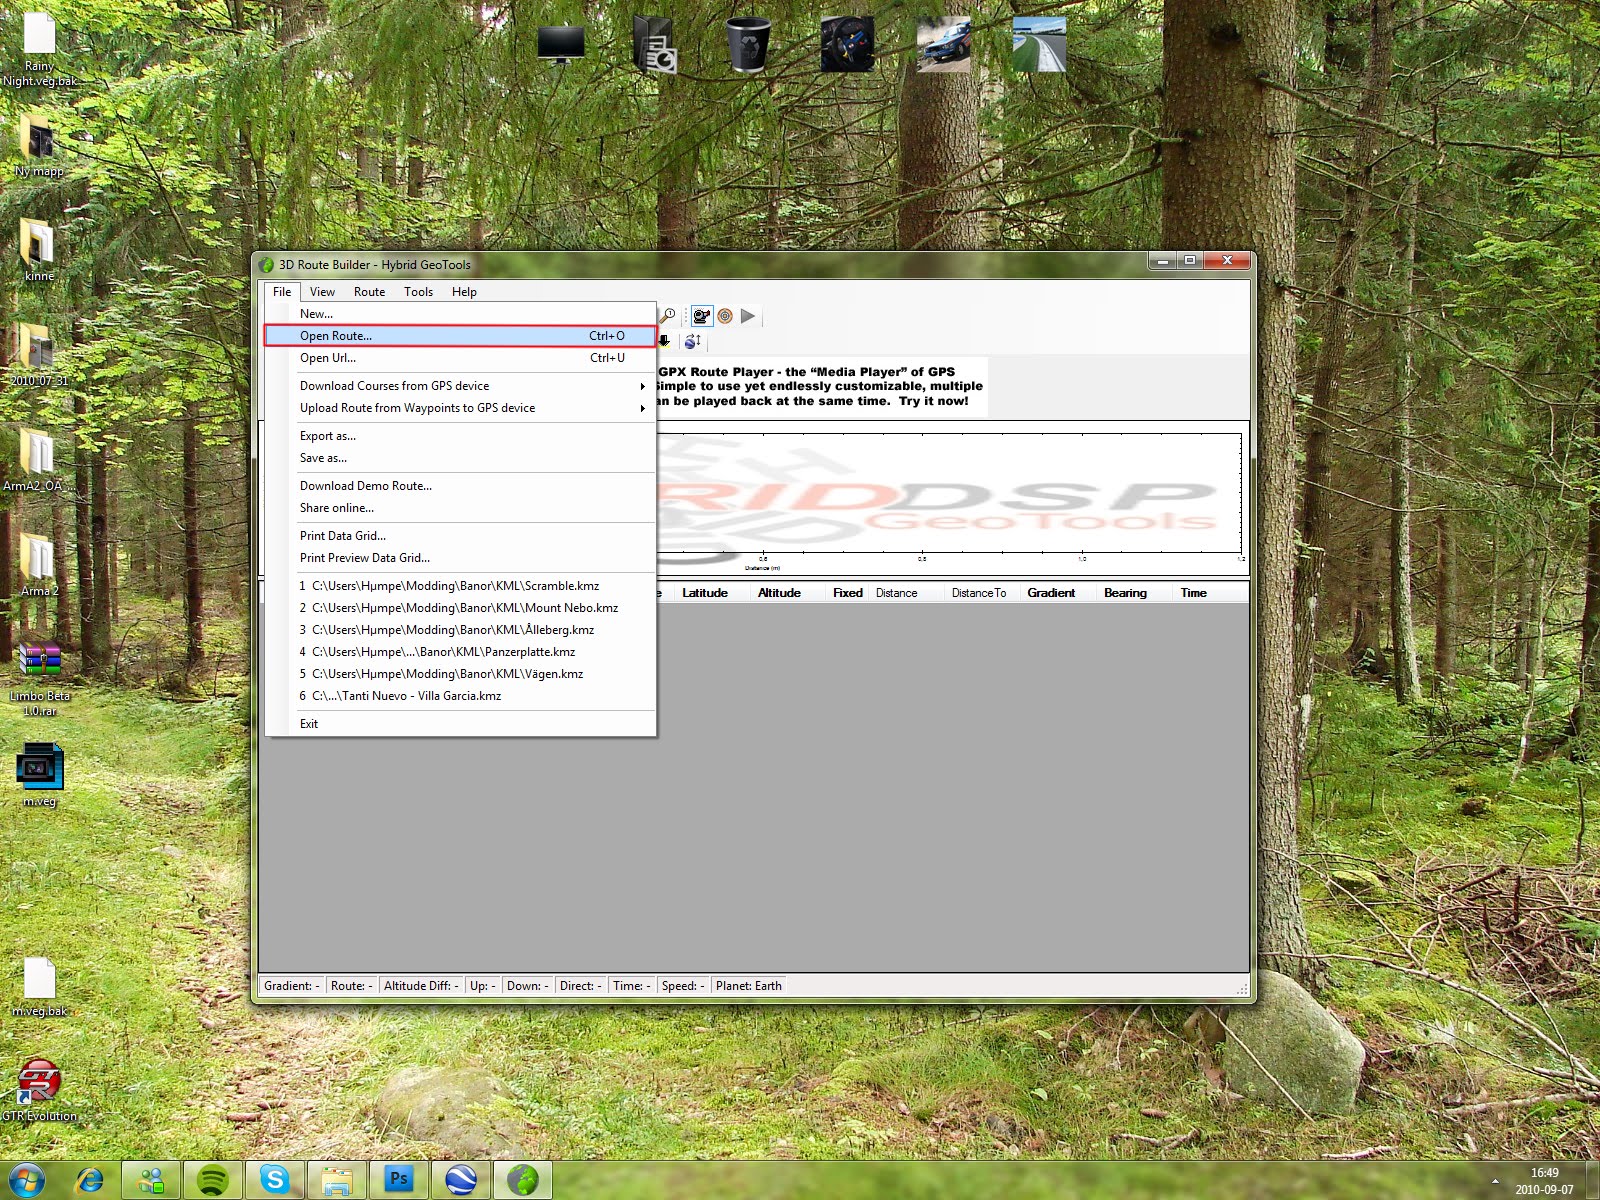Screen dimensions: 1600x1200
Task: Open the steering wheel game desktop icon
Action: [x=847, y=45]
